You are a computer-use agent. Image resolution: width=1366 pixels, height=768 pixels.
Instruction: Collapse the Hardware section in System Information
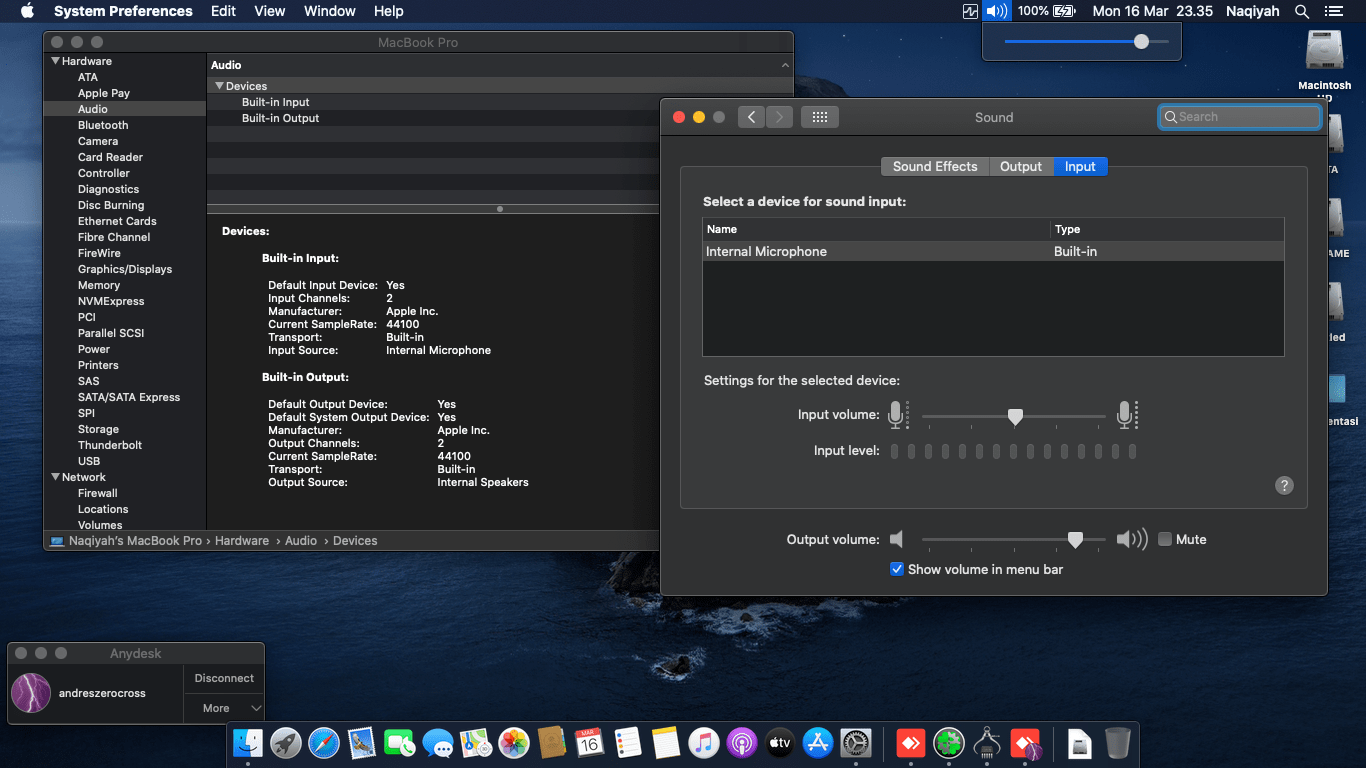(x=55, y=61)
